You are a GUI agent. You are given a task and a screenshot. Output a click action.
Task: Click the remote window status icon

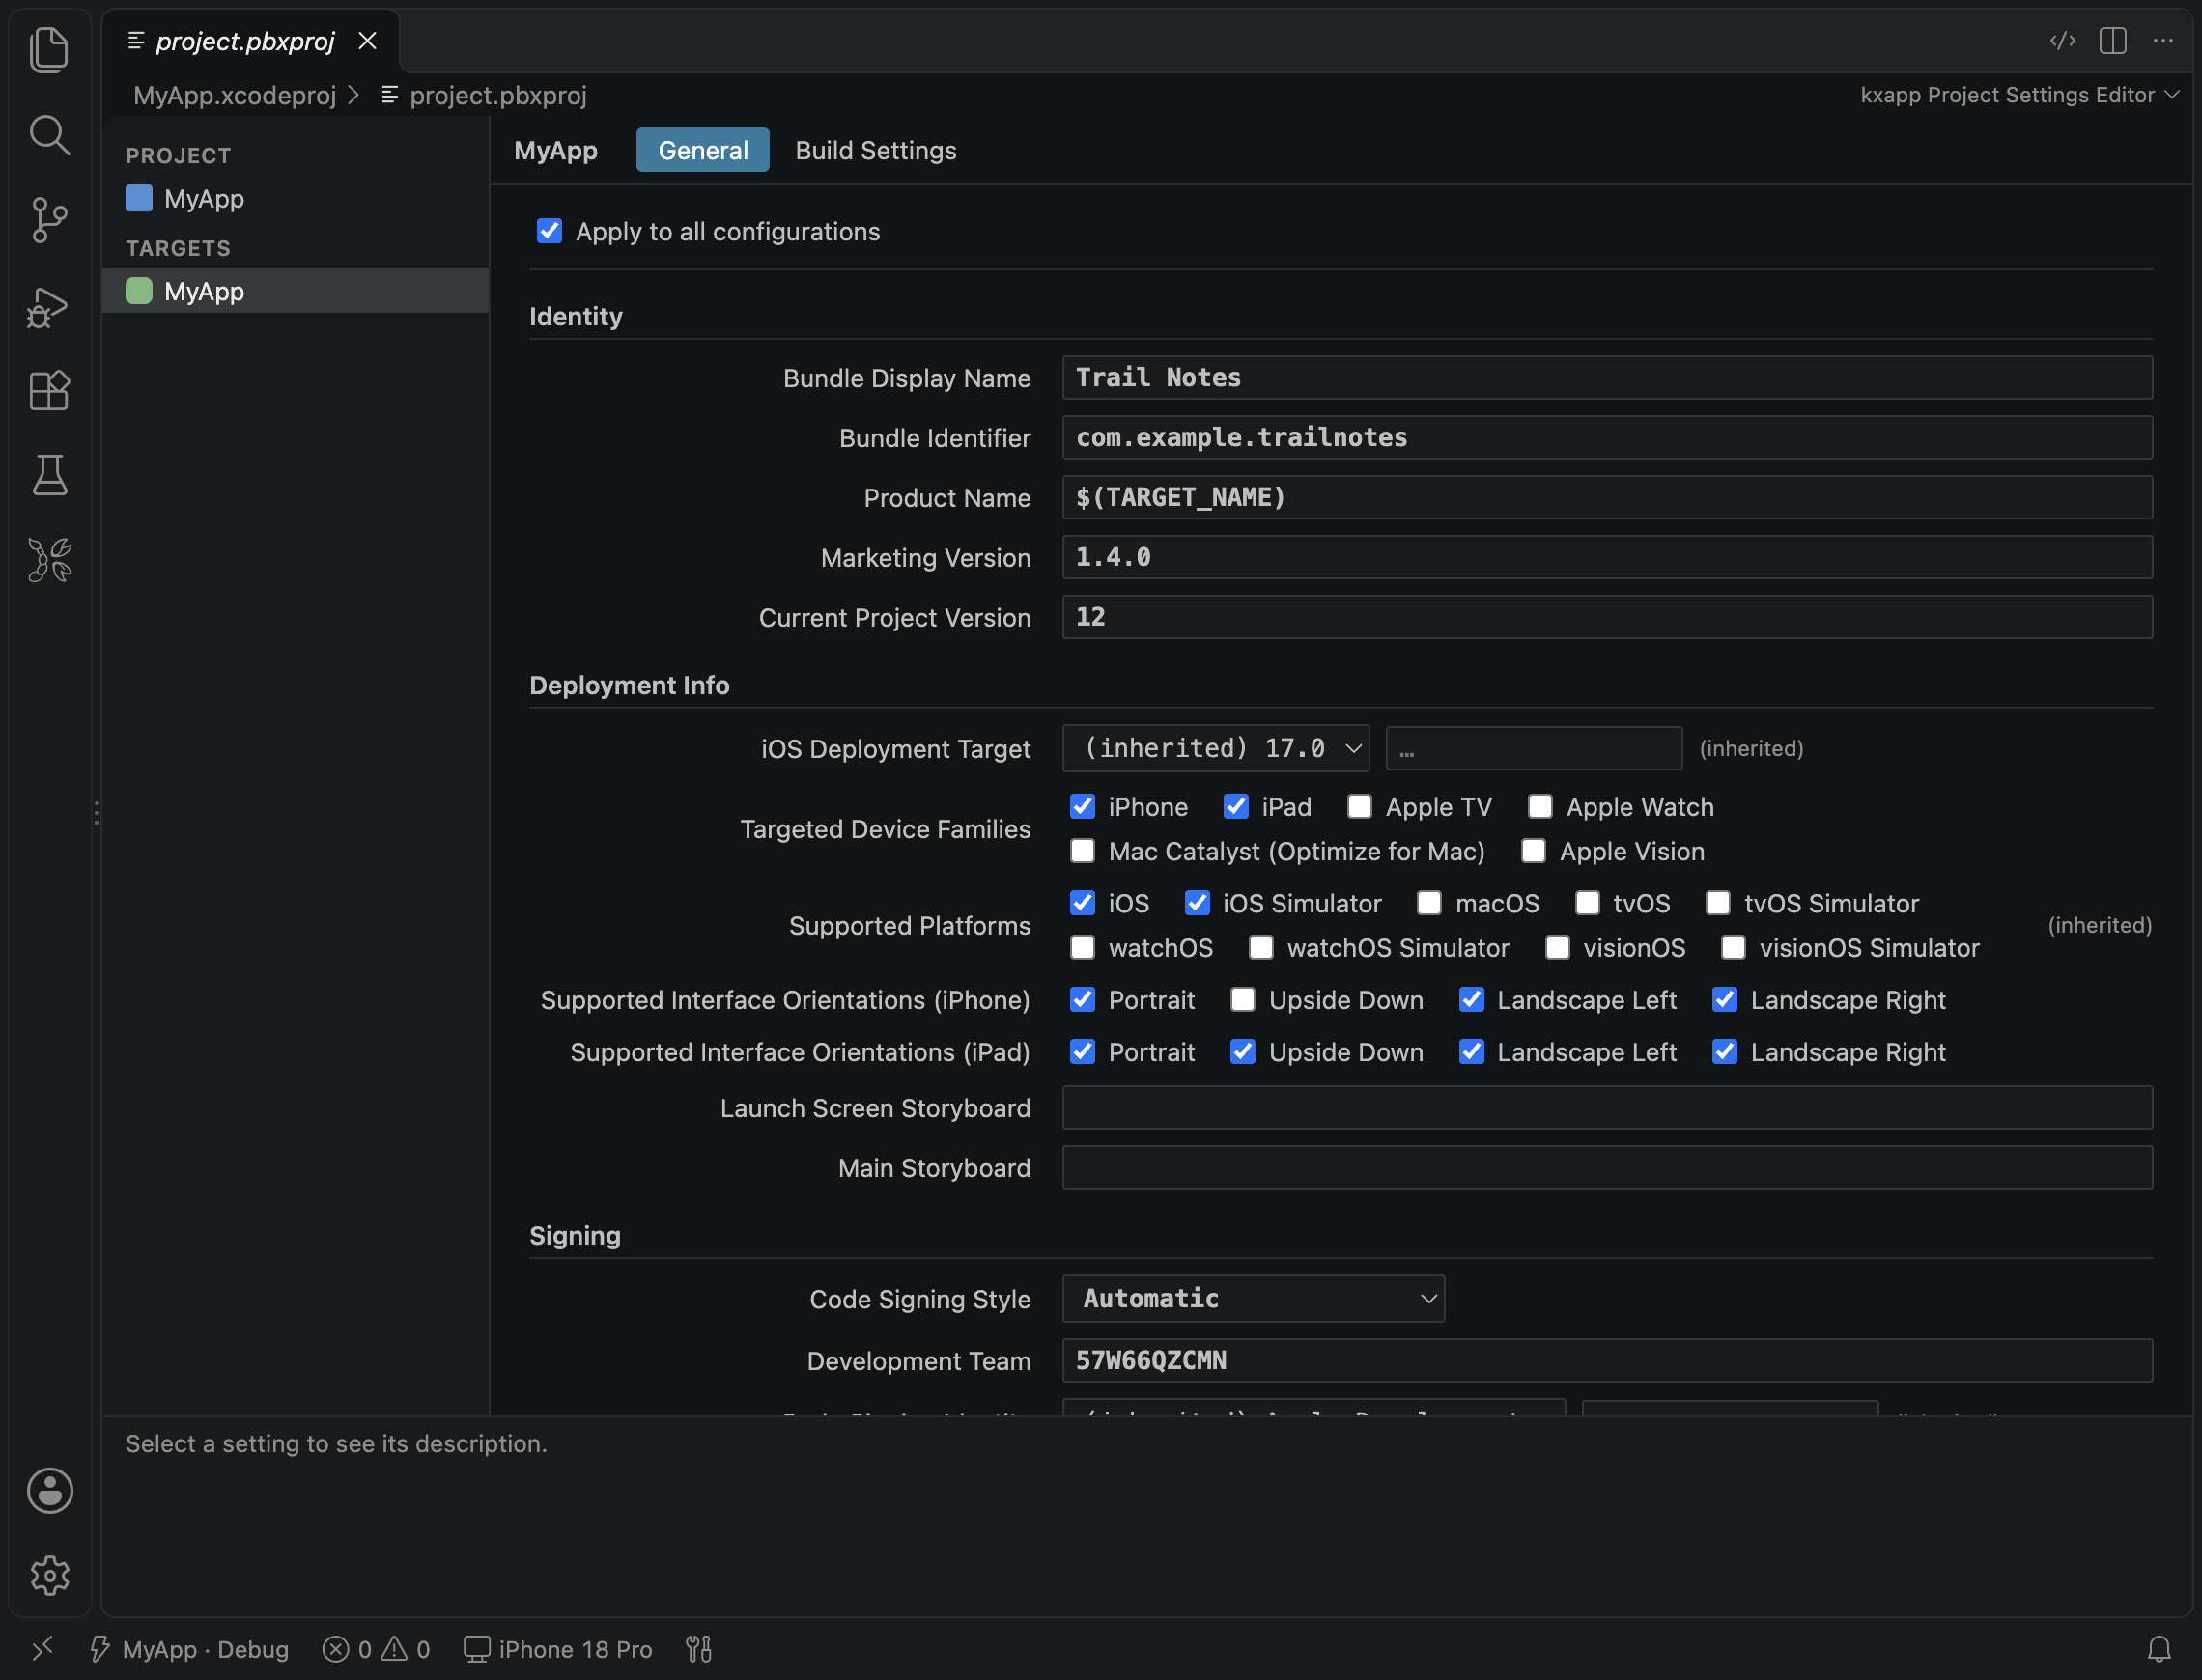[x=43, y=1648]
